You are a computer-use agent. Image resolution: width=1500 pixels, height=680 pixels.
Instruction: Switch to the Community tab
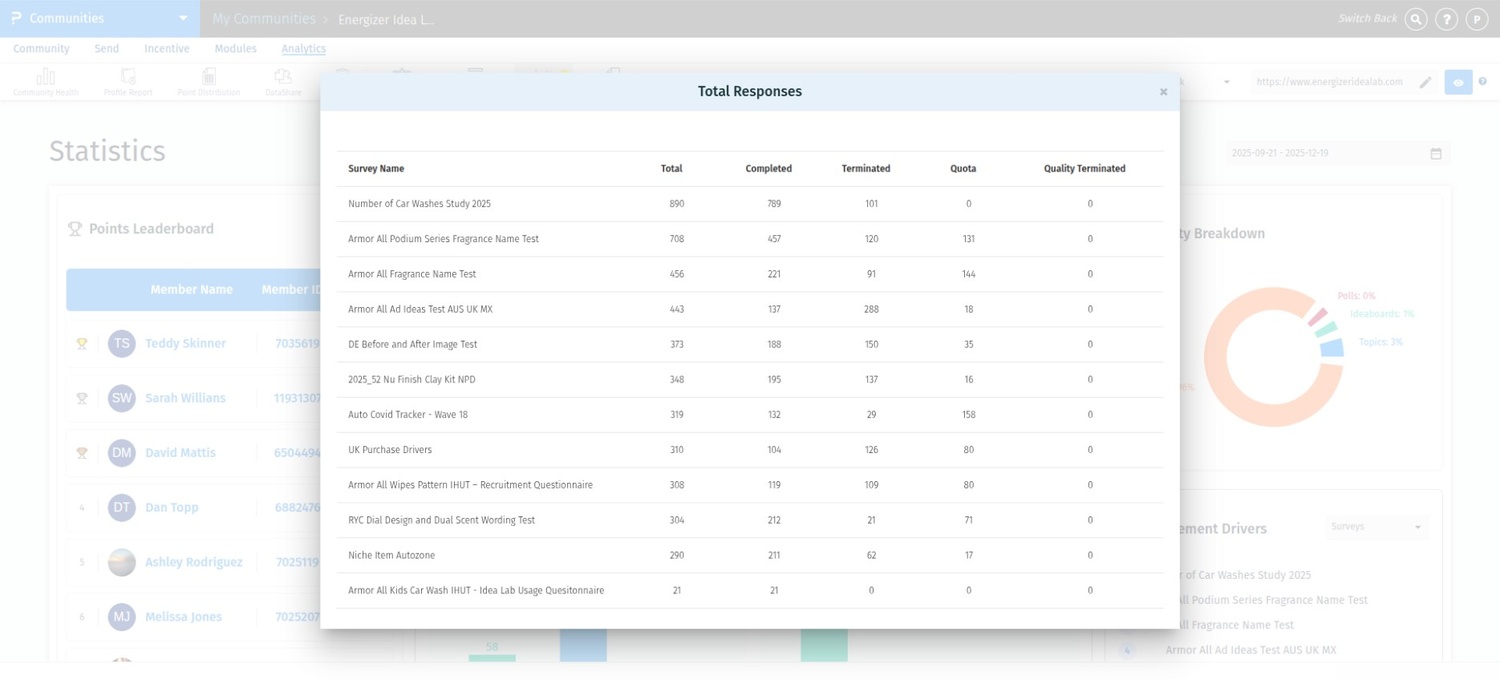click(x=41, y=48)
